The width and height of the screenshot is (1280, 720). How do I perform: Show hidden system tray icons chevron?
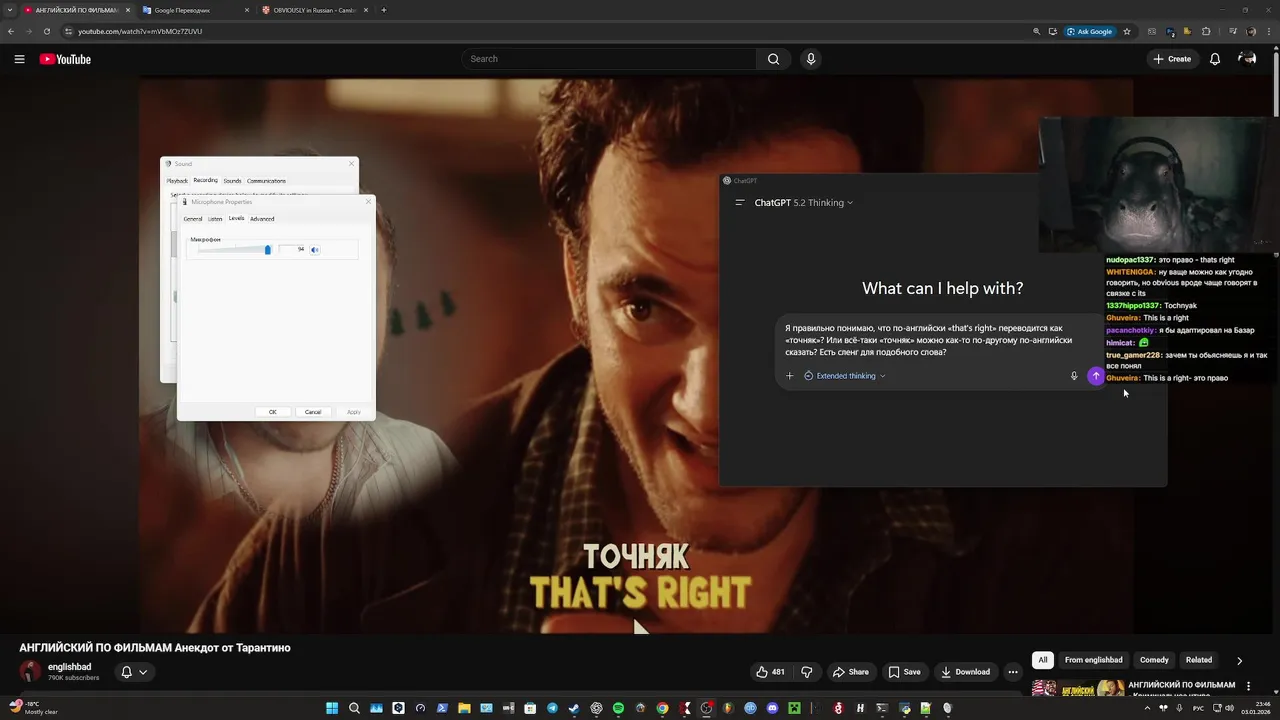click(x=1146, y=708)
